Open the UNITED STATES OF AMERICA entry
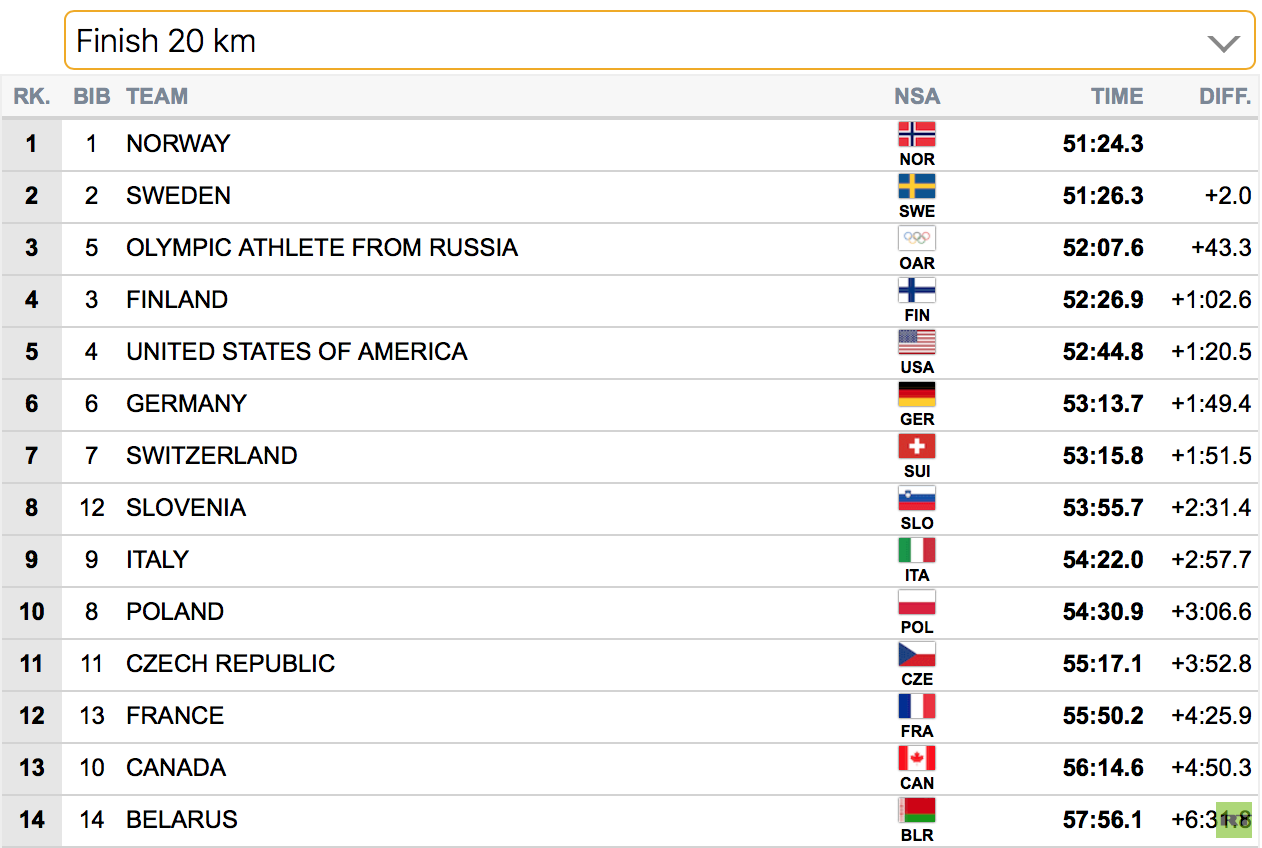 (297, 351)
